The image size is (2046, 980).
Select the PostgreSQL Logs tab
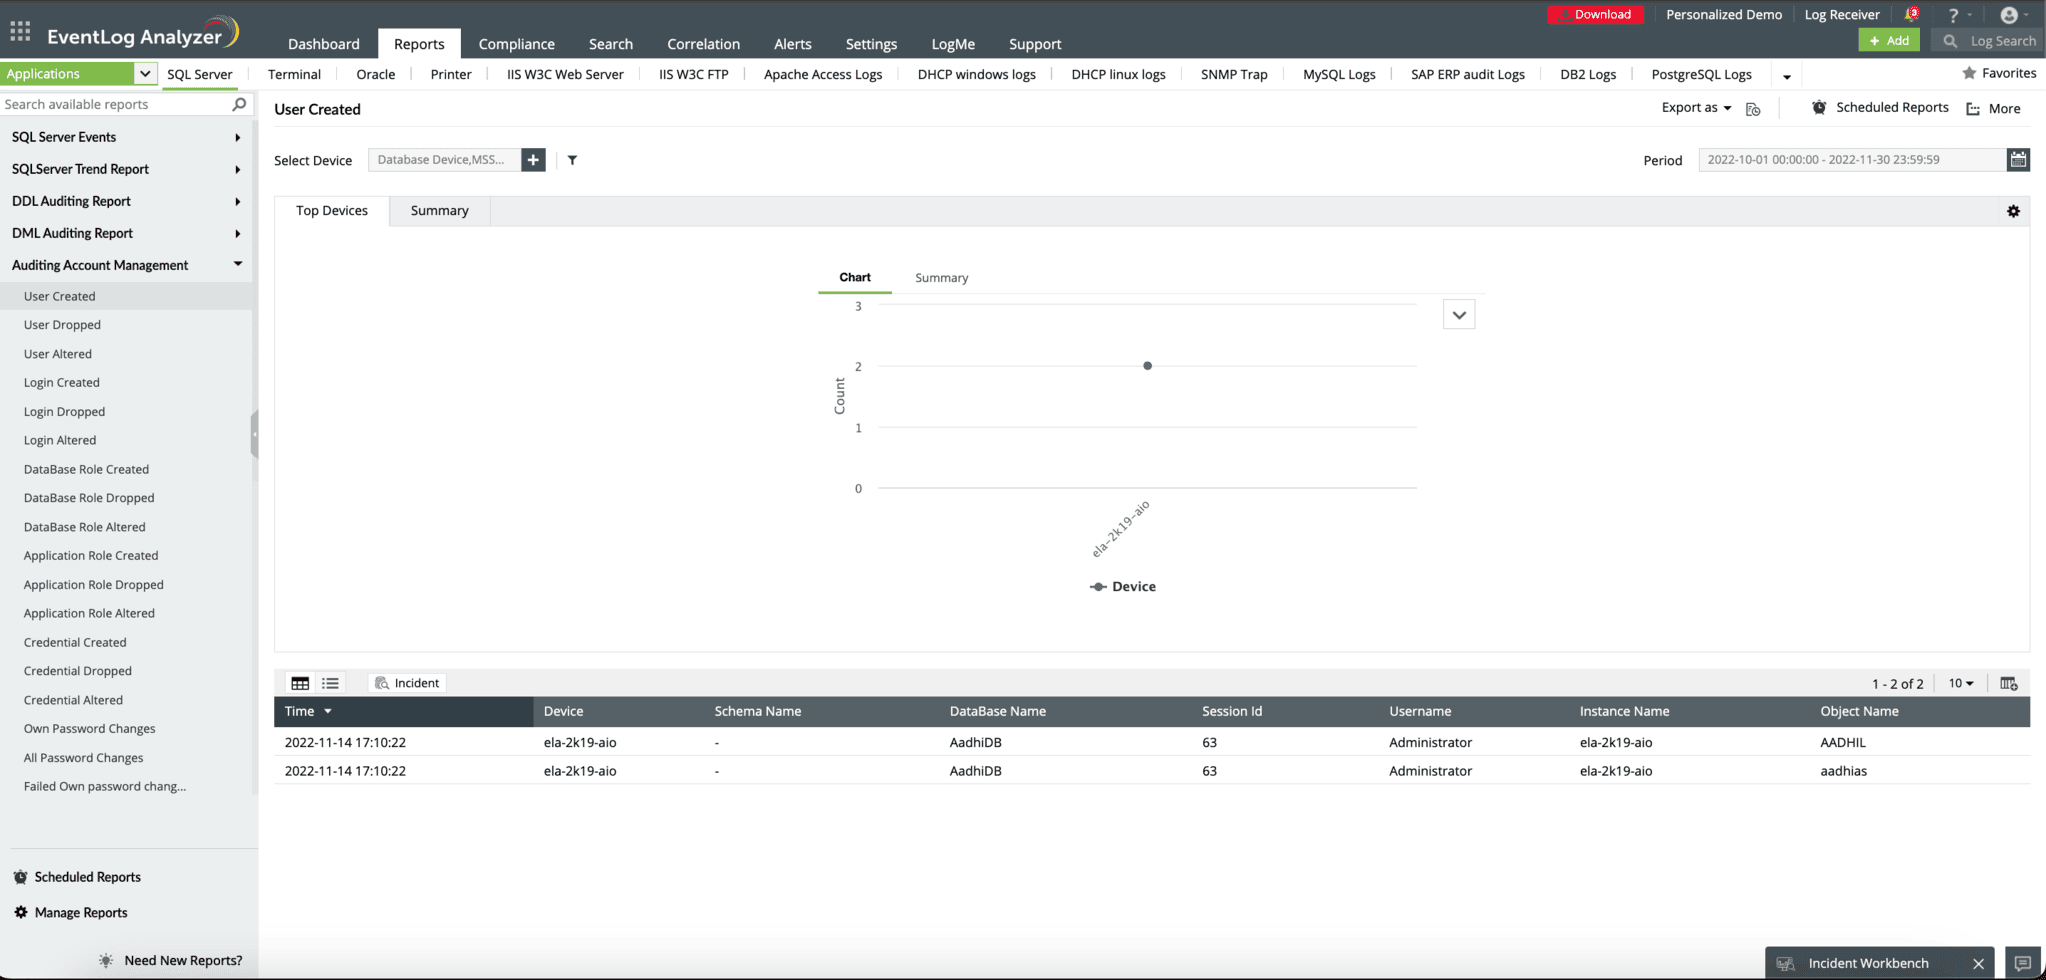pos(1701,74)
